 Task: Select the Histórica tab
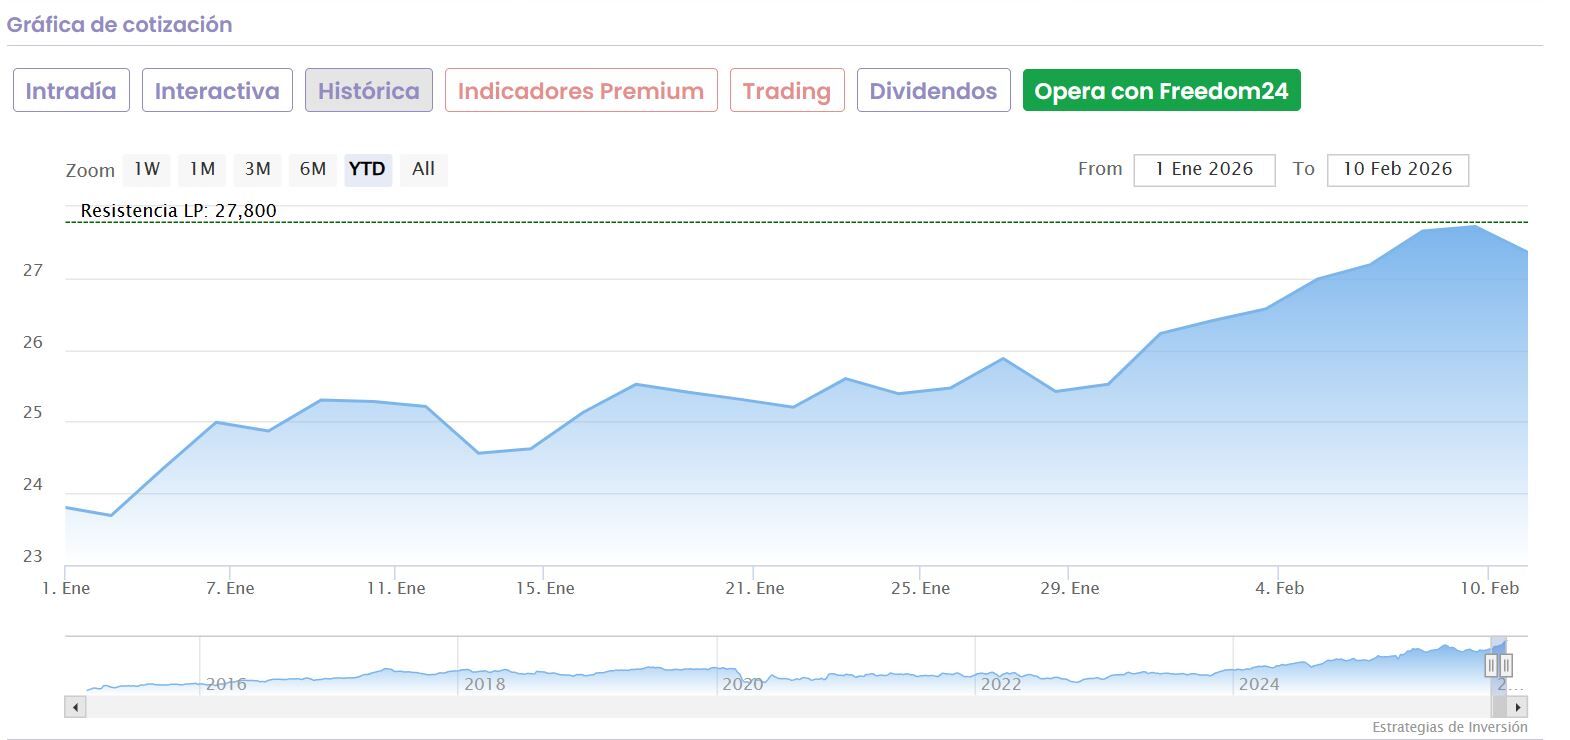click(368, 91)
